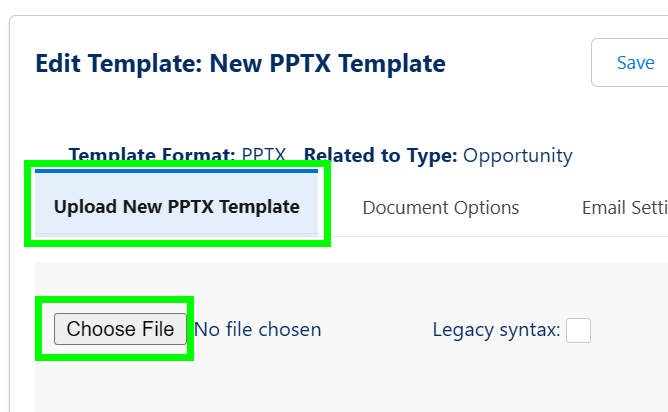
Task: Click the Save button
Action: coord(634,63)
